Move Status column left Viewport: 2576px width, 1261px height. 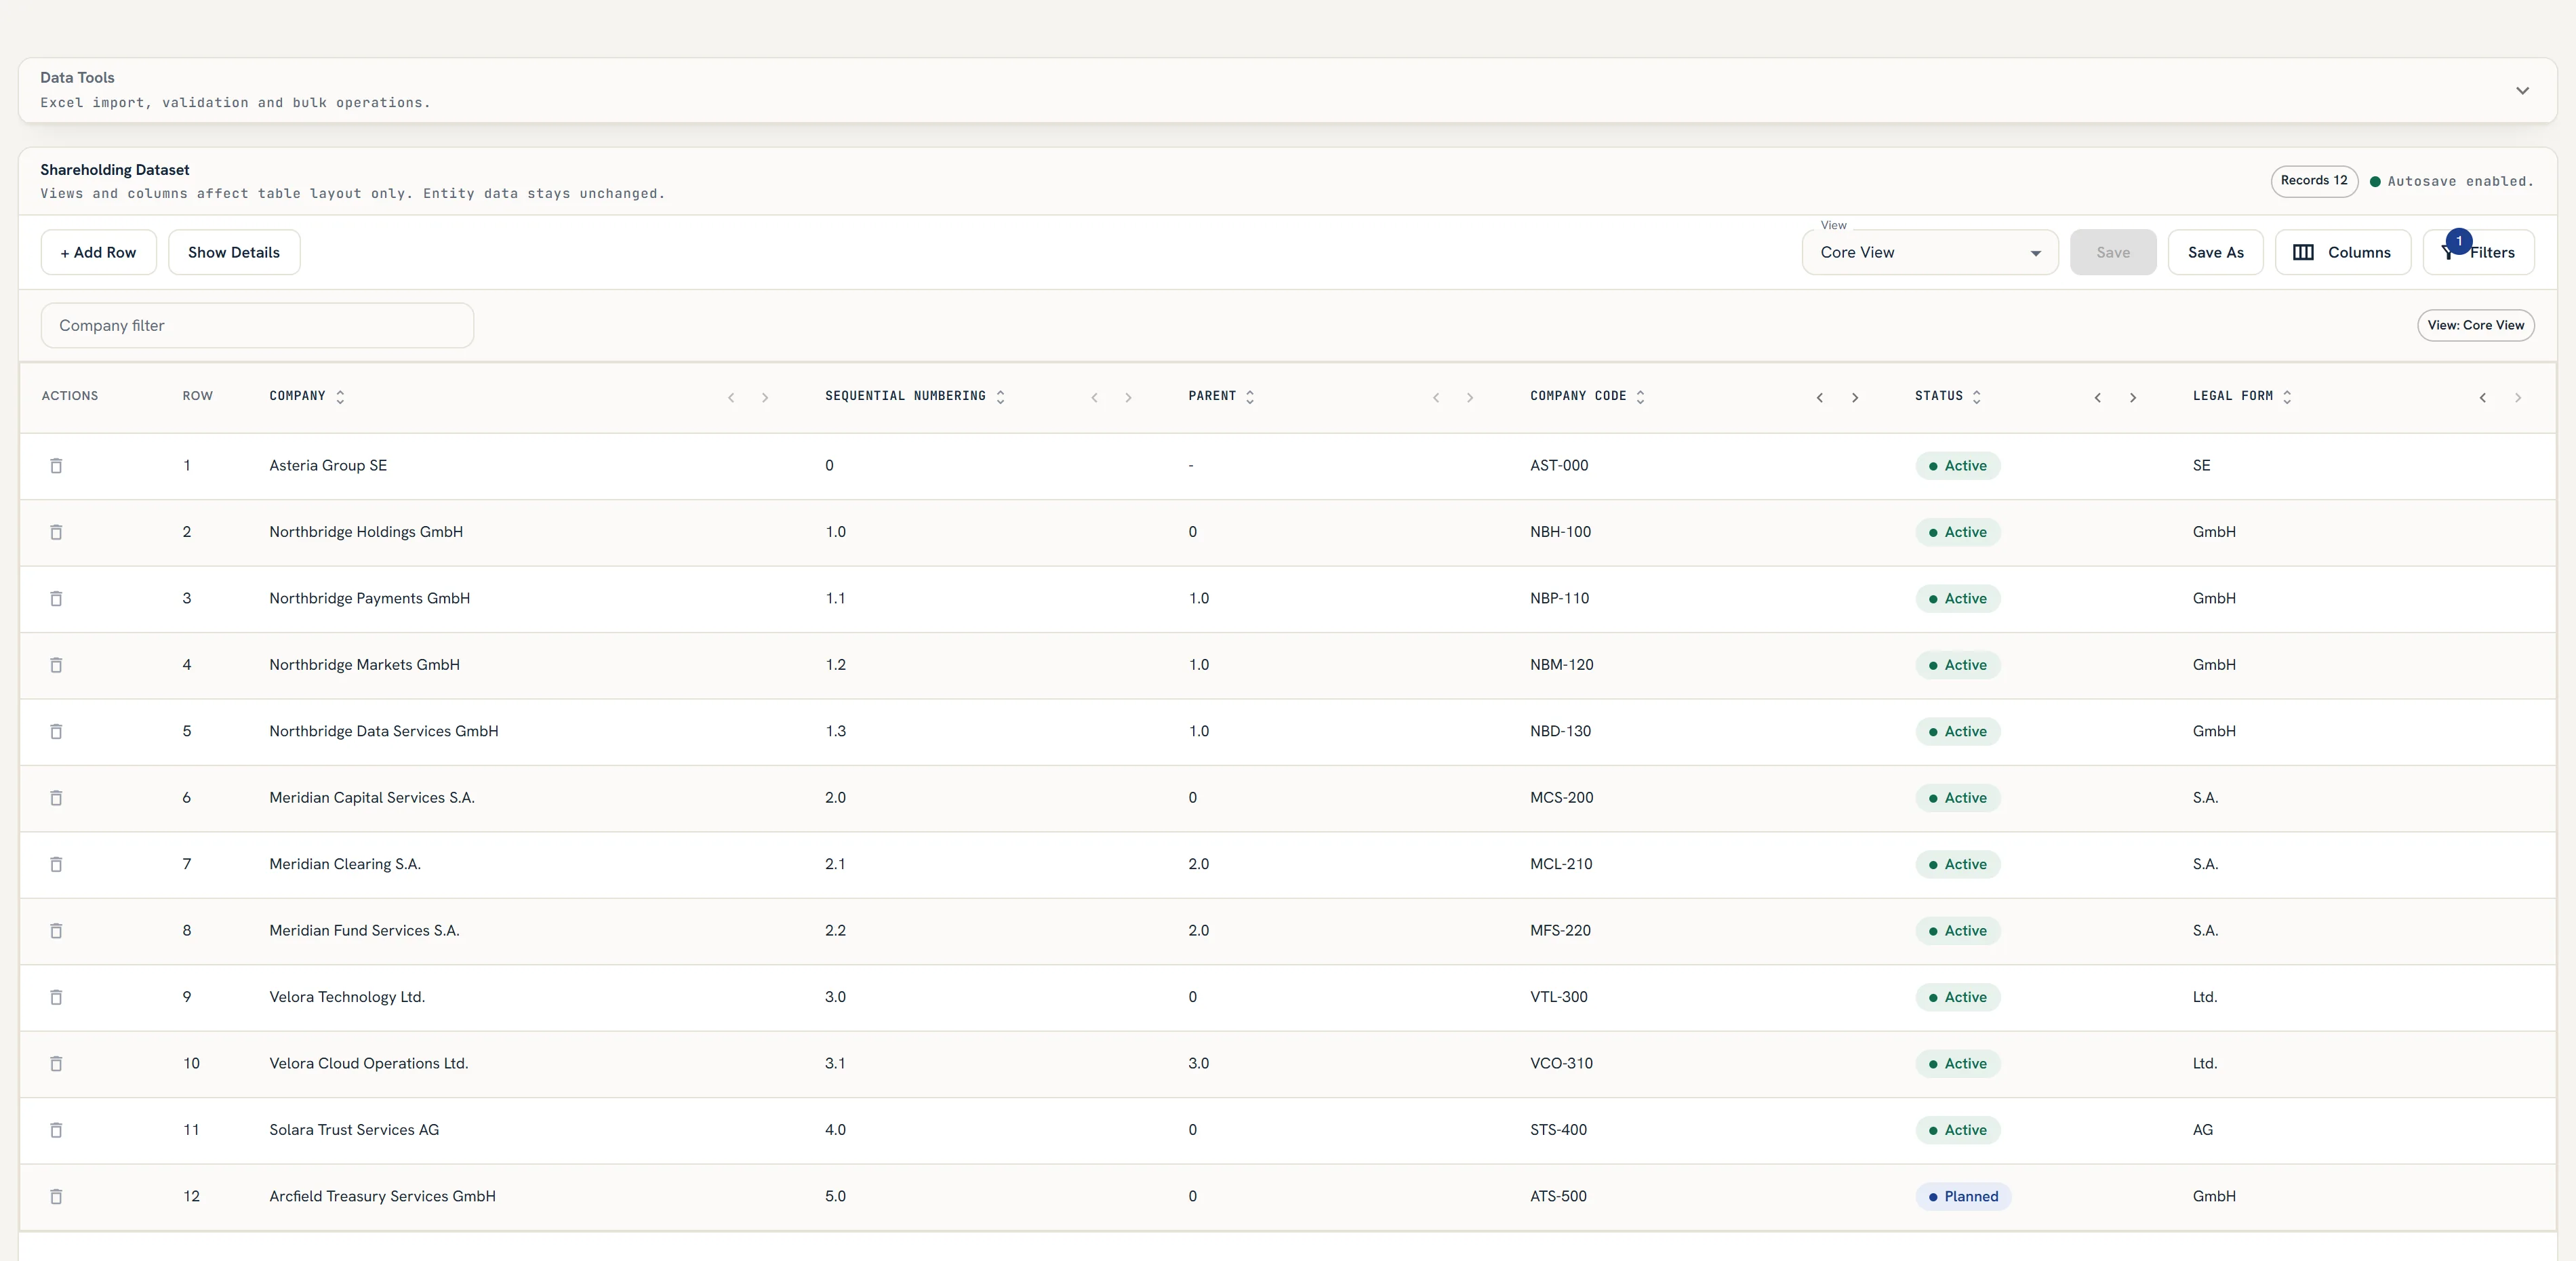(2098, 398)
